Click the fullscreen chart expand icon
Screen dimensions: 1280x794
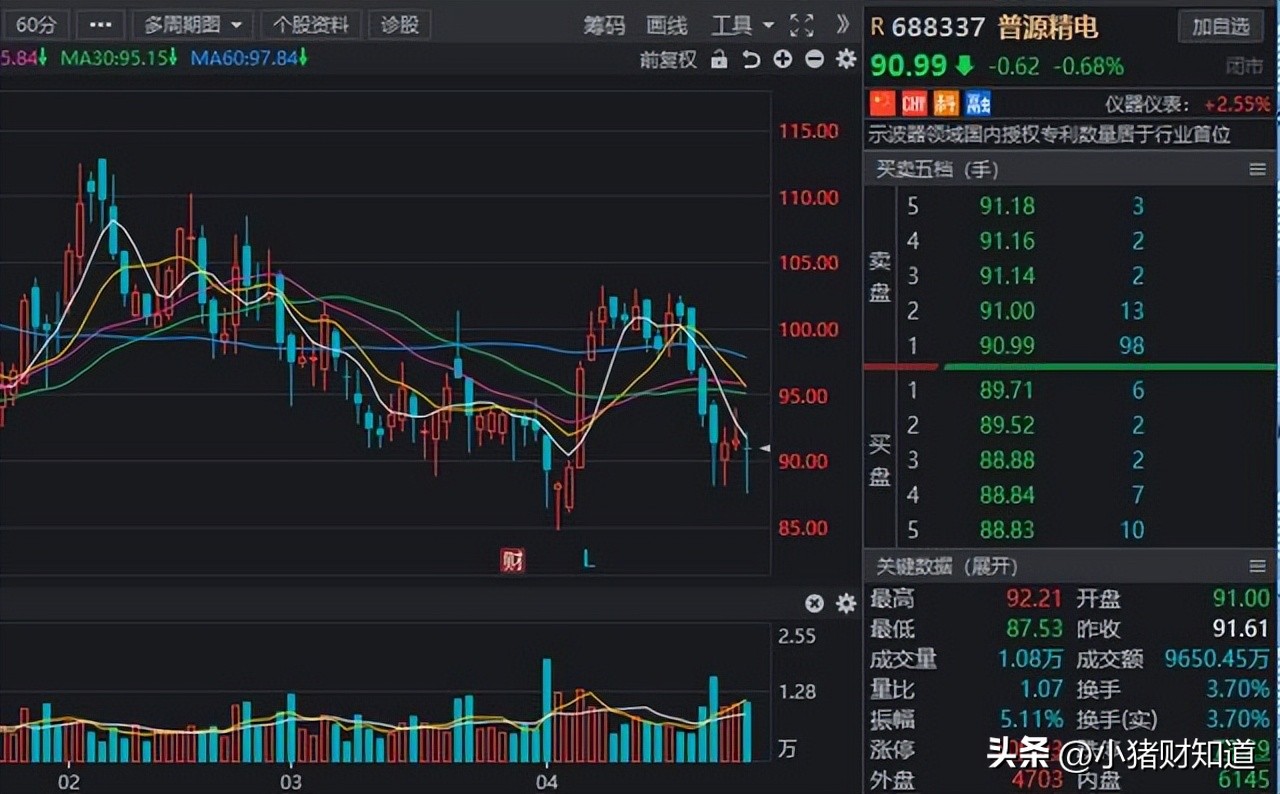(801, 25)
